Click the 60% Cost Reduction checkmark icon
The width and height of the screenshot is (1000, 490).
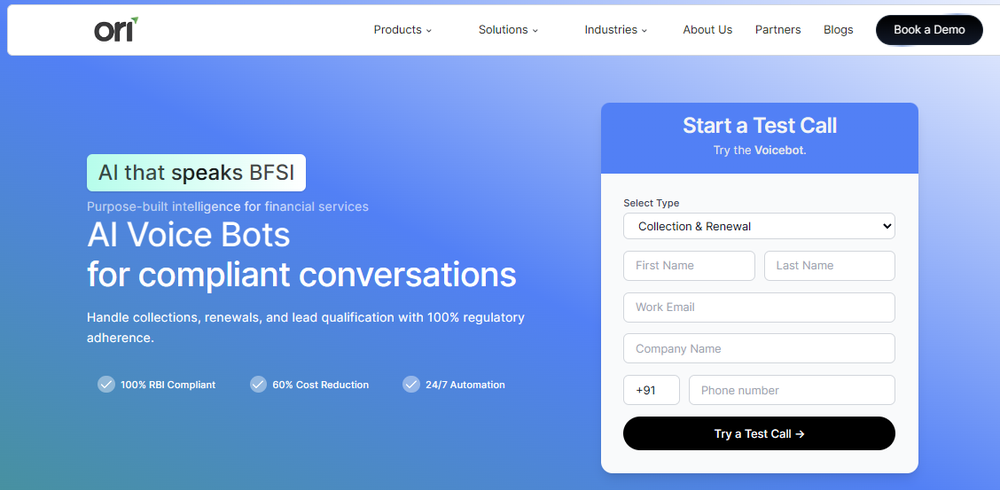(x=258, y=384)
